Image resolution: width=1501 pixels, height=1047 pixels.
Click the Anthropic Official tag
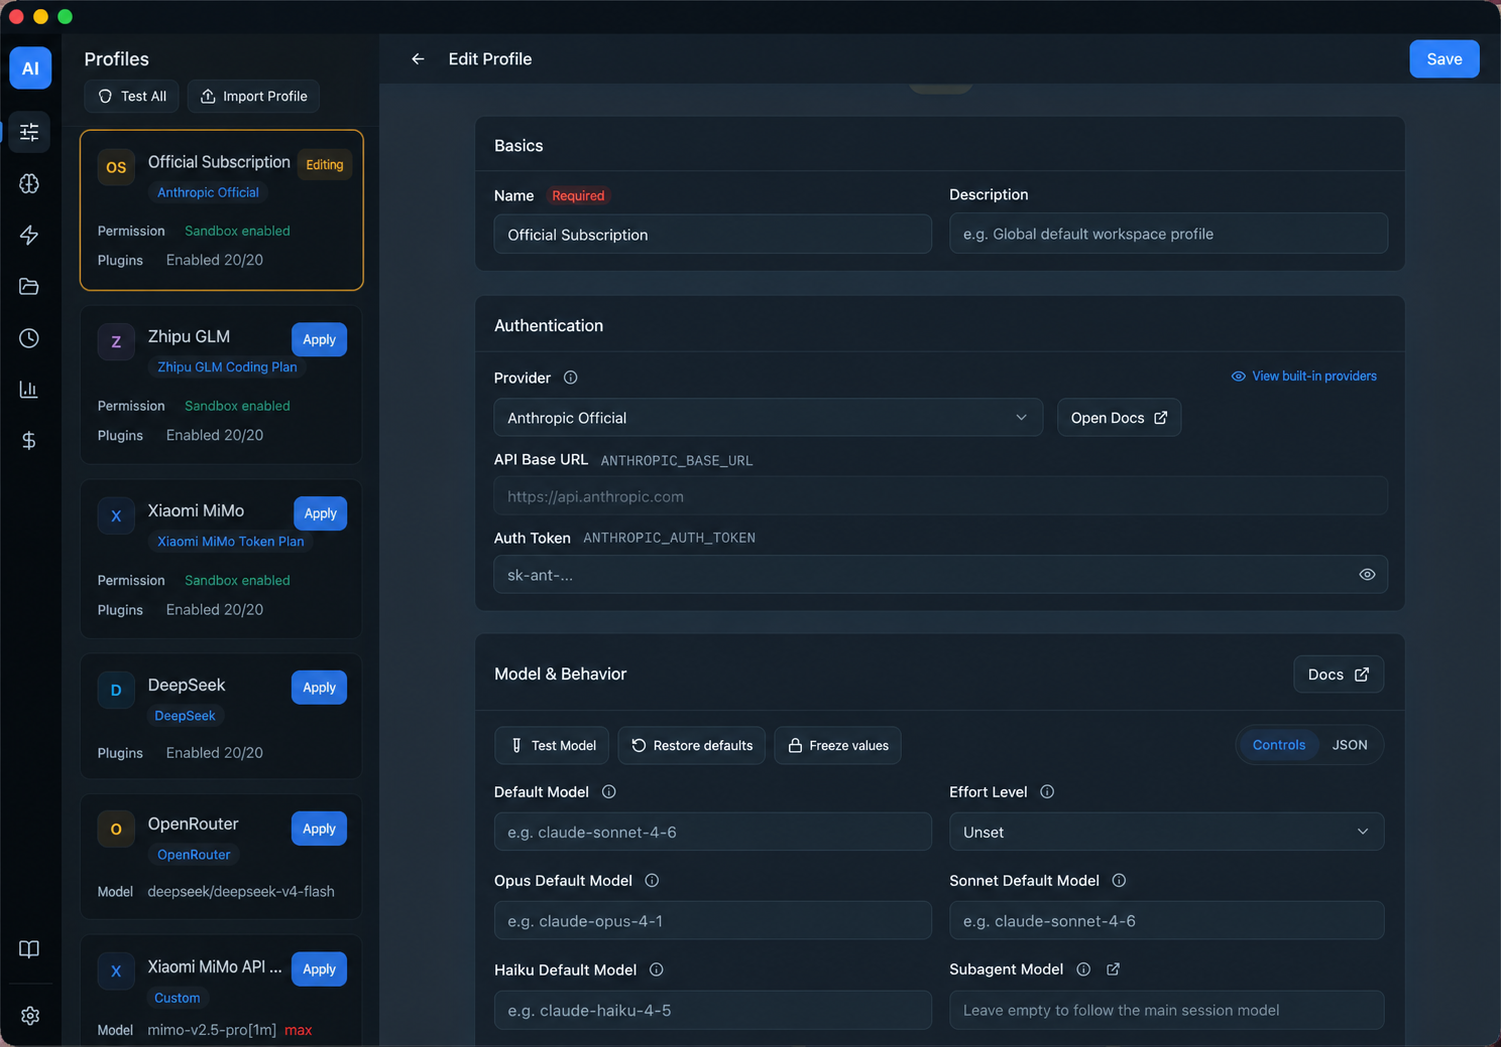coord(208,193)
